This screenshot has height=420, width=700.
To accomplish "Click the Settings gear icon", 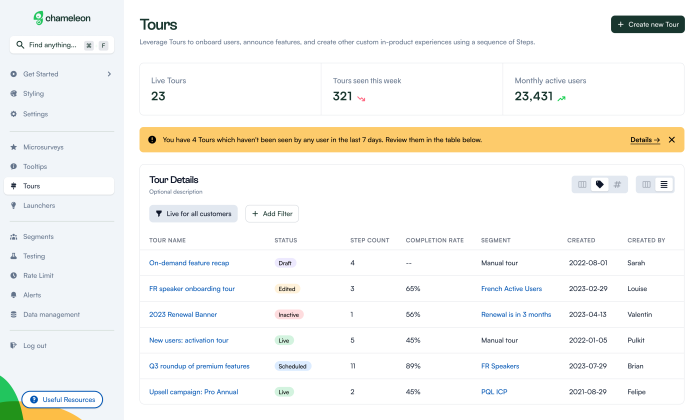I will [13, 114].
